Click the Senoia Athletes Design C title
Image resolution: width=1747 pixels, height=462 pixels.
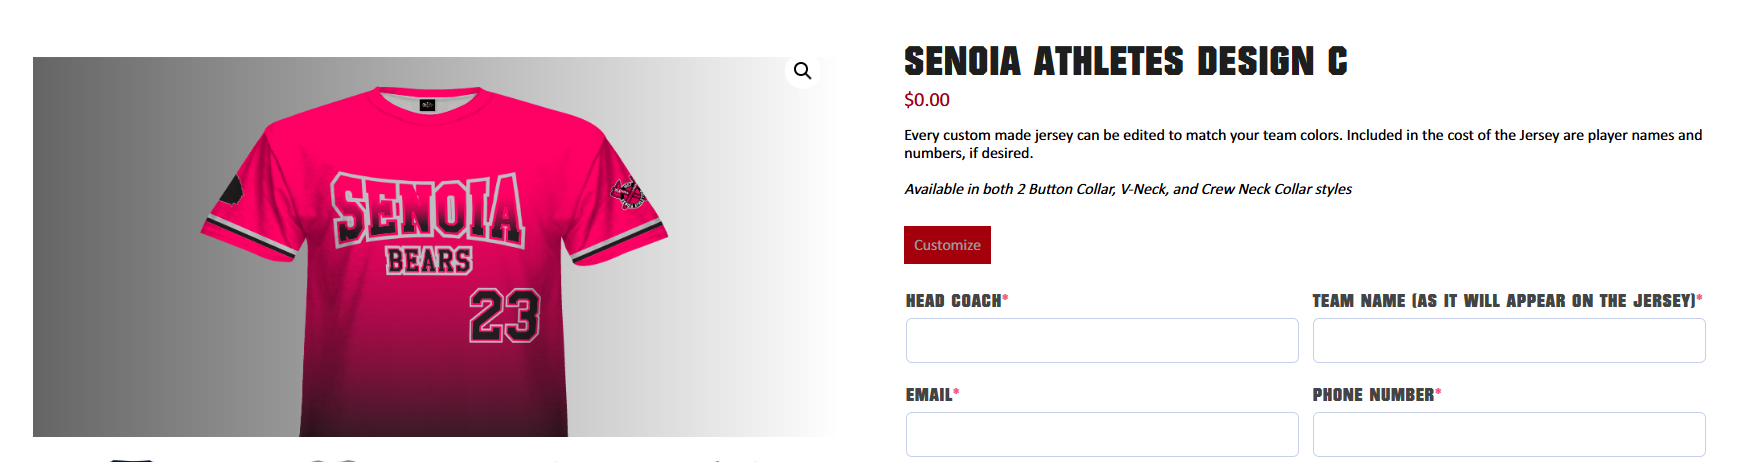coord(1125,62)
